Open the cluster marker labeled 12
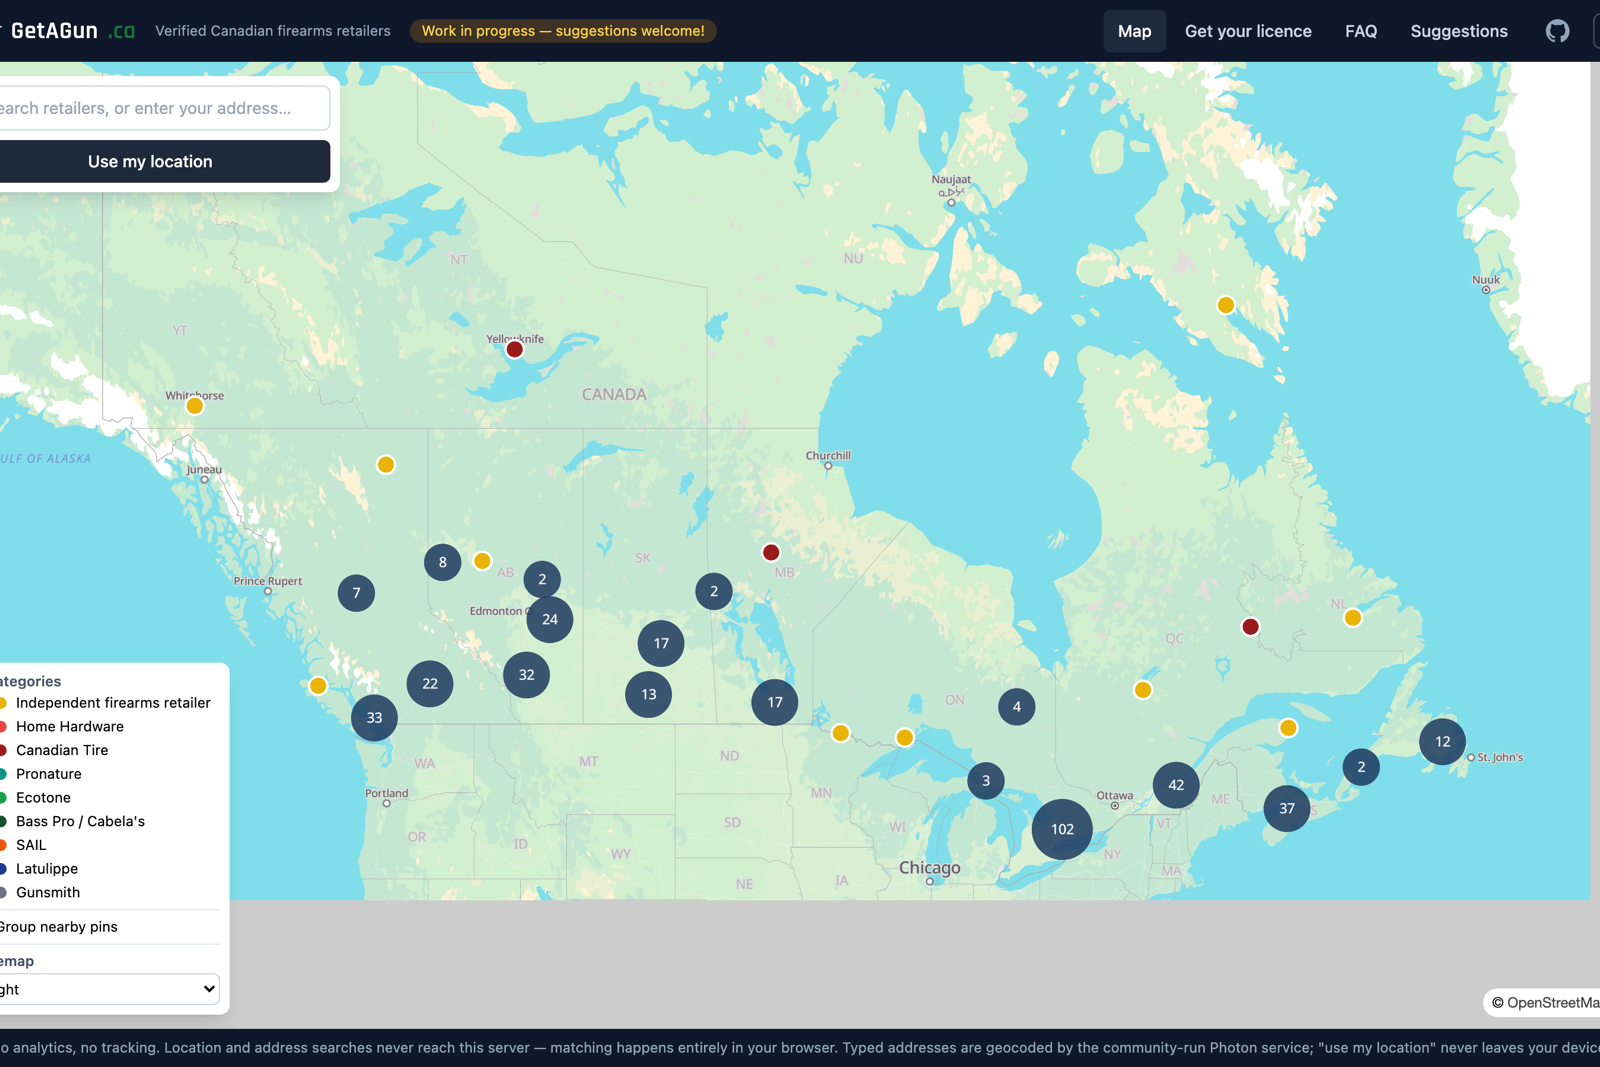Viewport: 1600px width, 1067px height. point(1442,741)
